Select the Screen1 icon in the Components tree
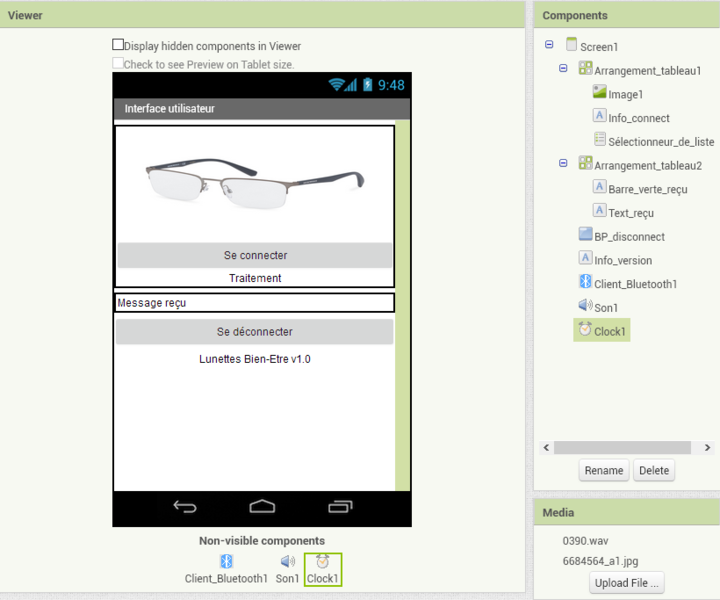This screenshot has width=720, height=600. (x=571, y=45)
